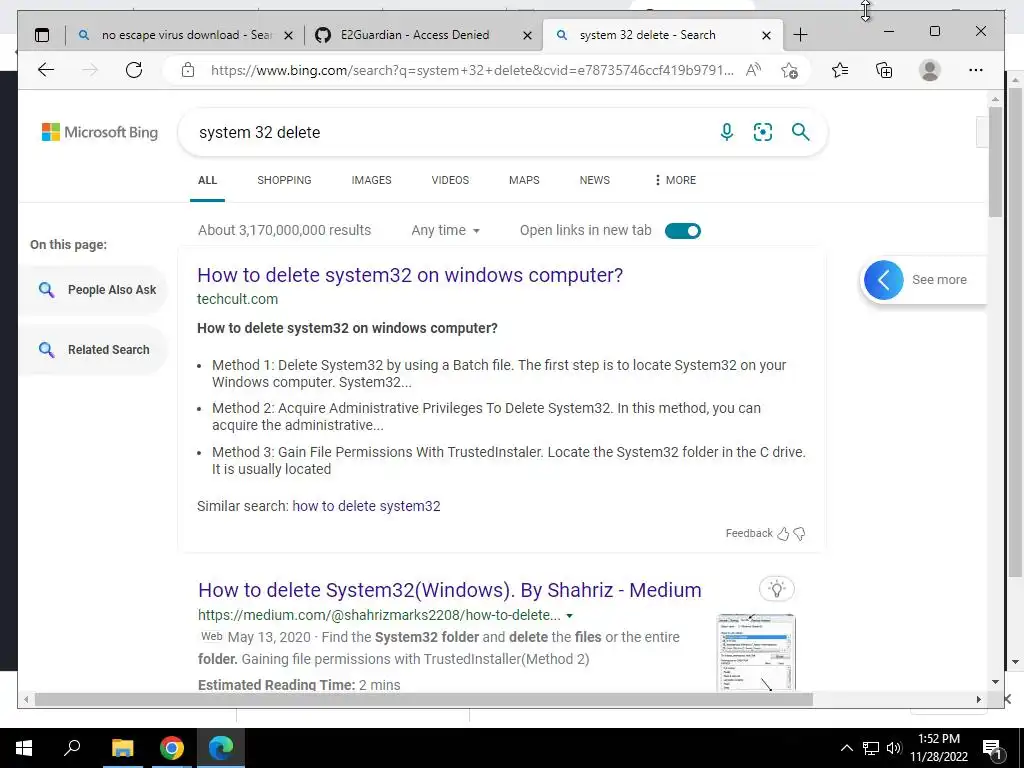Open network status tray icon

(x=871, y=748)
